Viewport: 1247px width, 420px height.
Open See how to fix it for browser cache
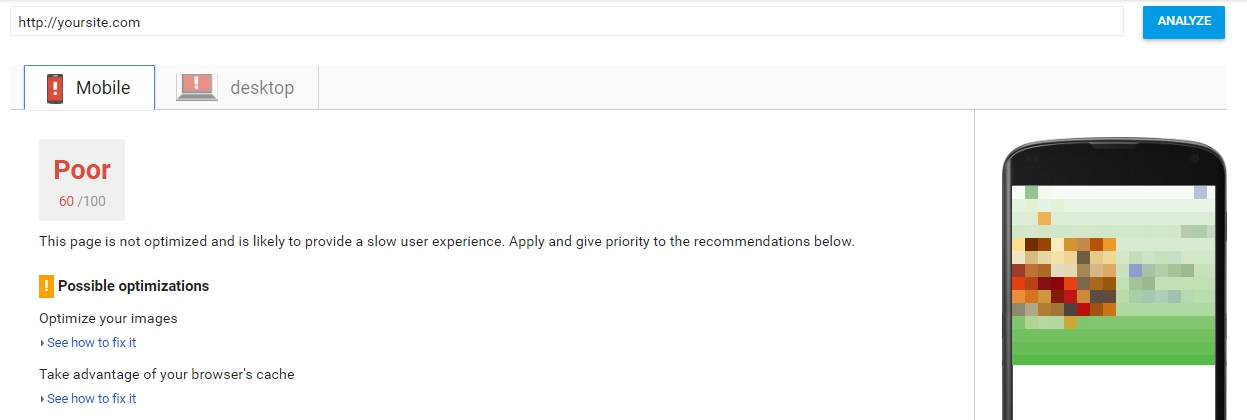[x=91, y=399]
